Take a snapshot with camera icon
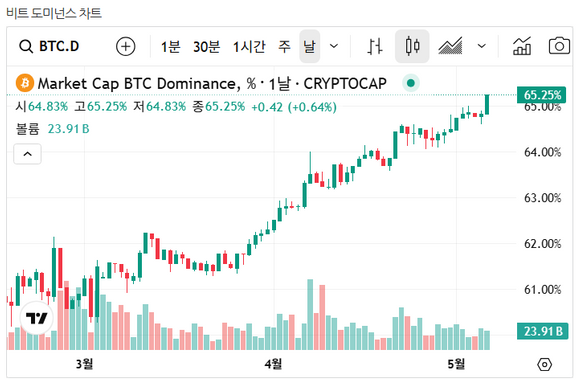The height and width of the screenshot is (380, 578). click(x=559, y=46)
